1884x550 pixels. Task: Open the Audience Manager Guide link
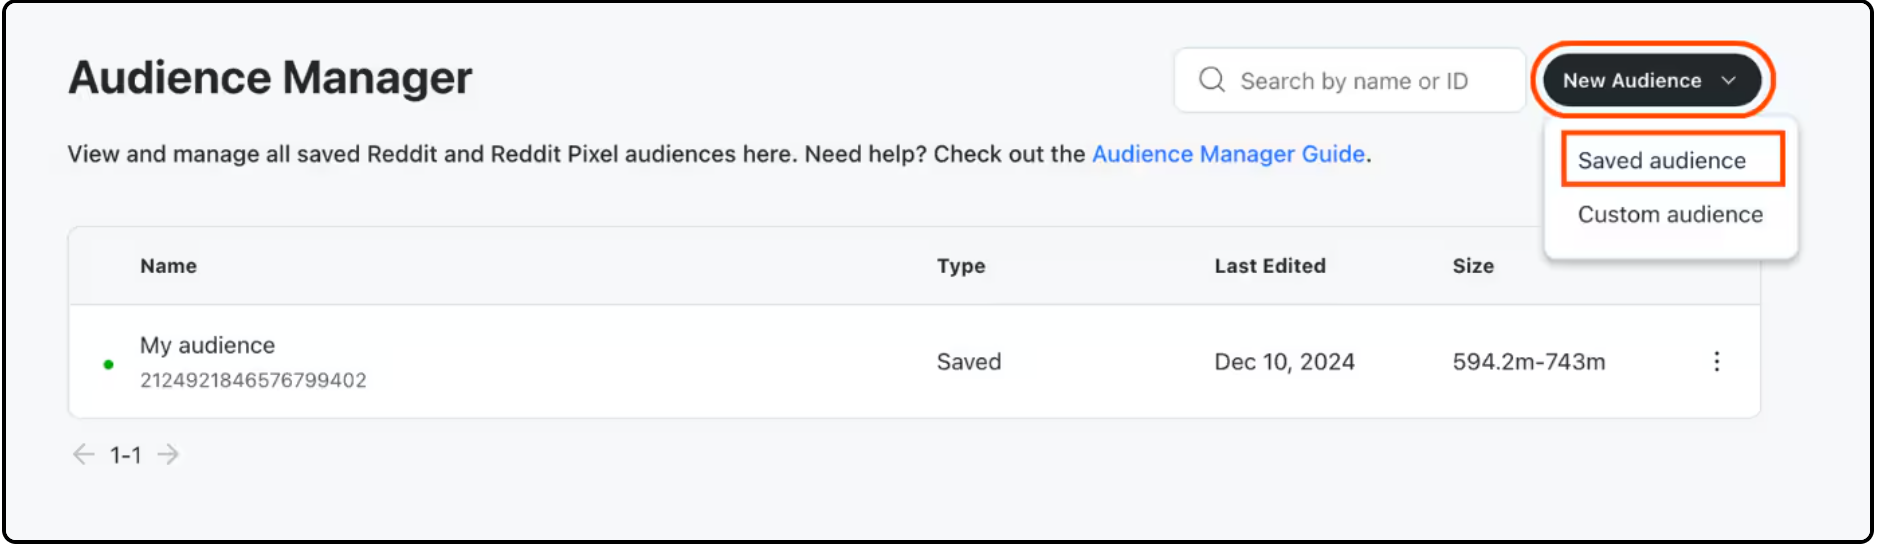click(1228, 154)
